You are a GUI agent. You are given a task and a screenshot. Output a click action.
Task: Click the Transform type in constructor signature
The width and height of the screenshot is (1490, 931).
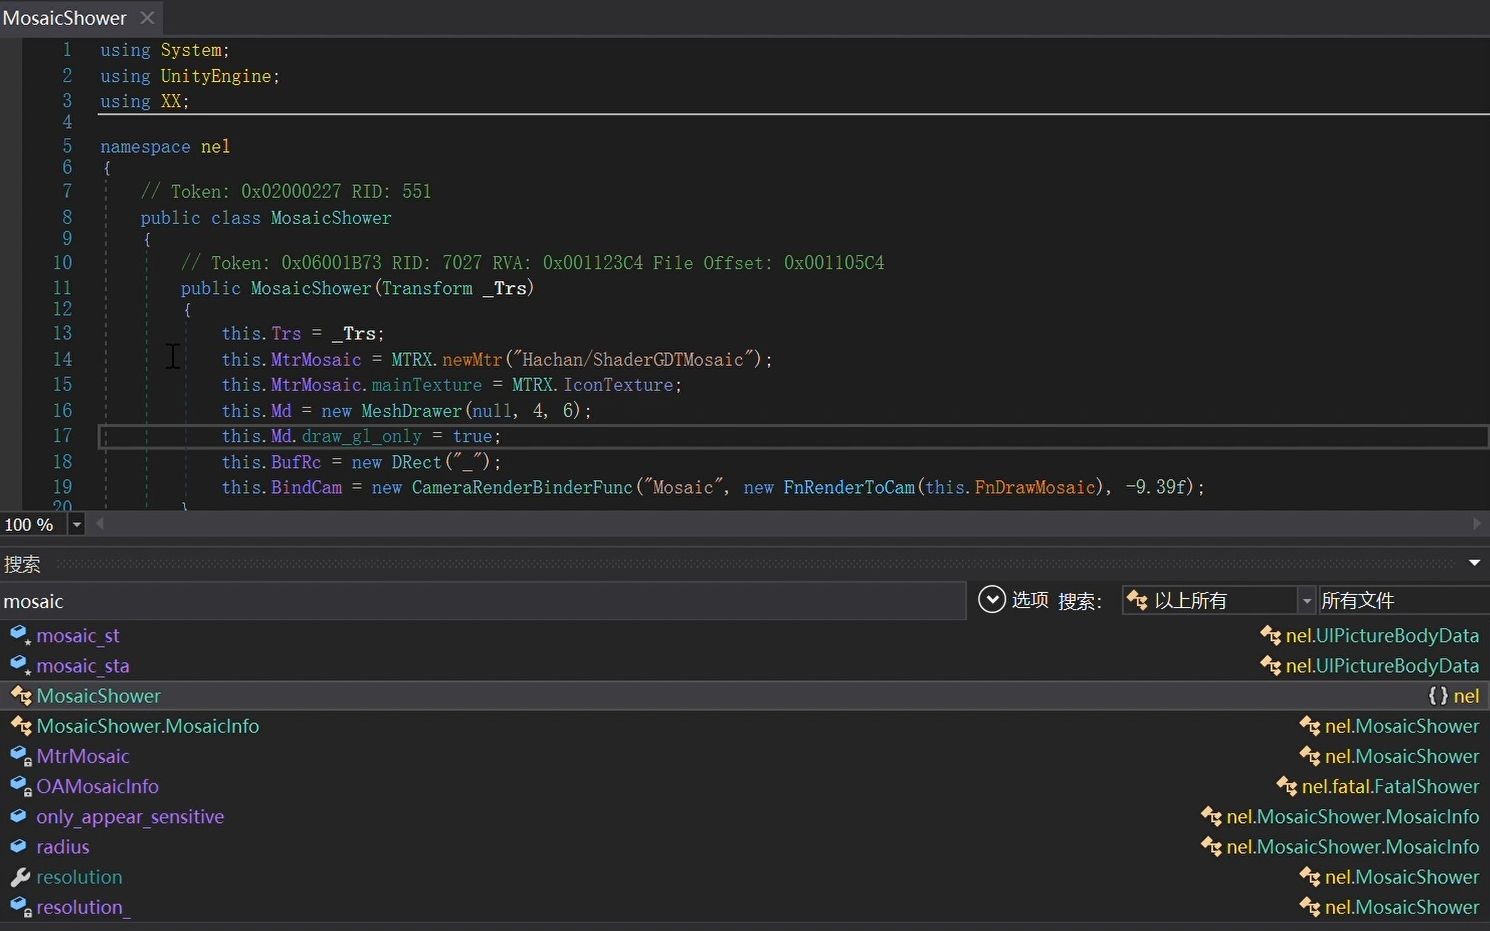pyautogui.click(x=427, y=288)
